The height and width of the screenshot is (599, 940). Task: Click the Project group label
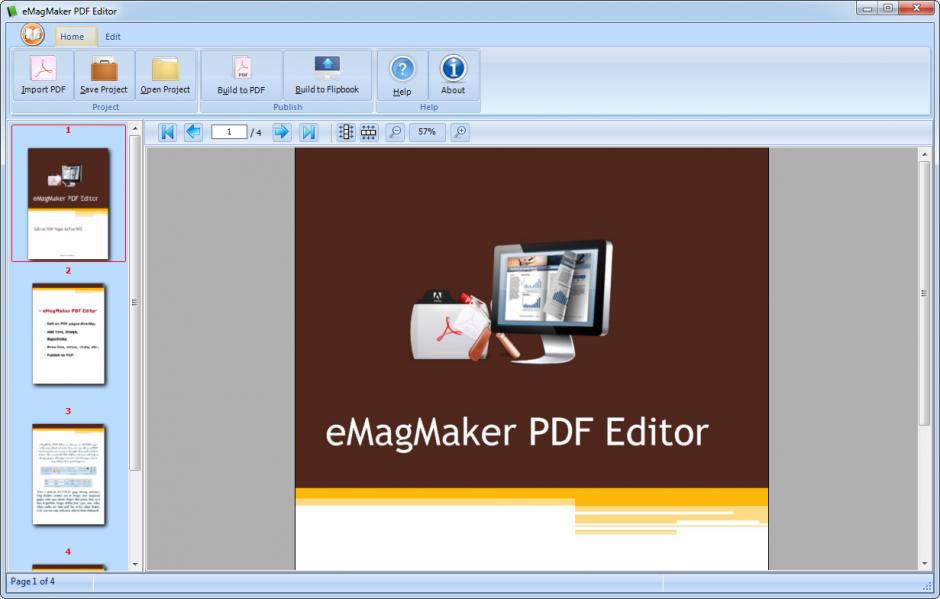[106, 107]
